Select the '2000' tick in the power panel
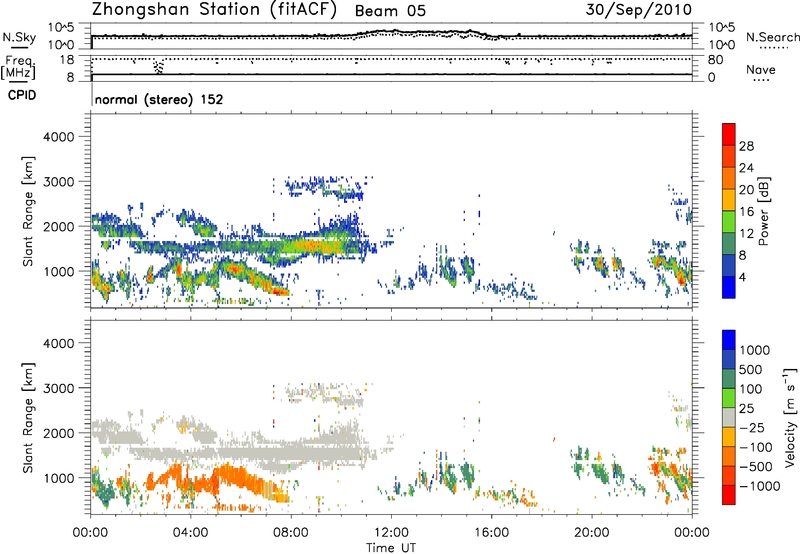Viewport: 800px width, 554px height. [x=59, y=227]
